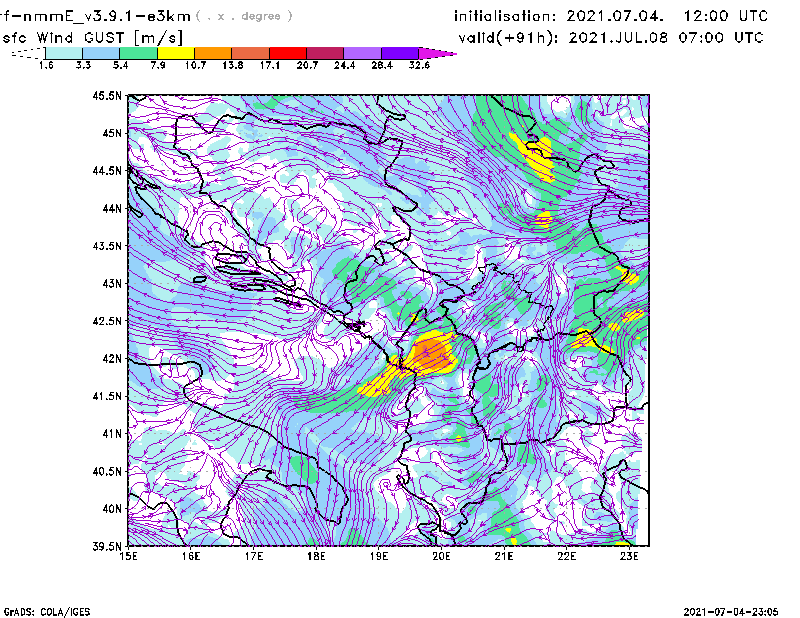Click the '2021-07-04-23:05' timestamp

[731, 612]
